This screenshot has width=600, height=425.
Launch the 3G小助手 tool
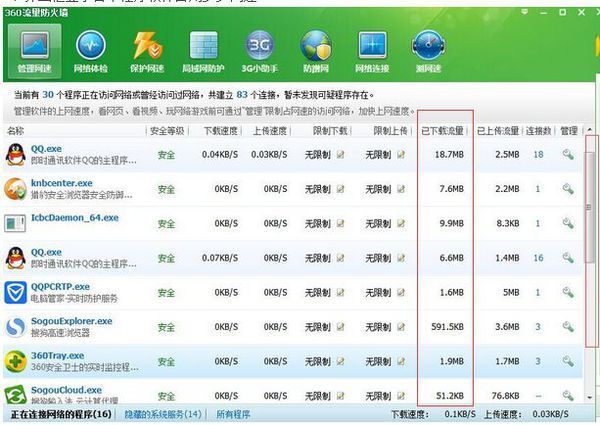pyautogui.click(x=259, y=51)
